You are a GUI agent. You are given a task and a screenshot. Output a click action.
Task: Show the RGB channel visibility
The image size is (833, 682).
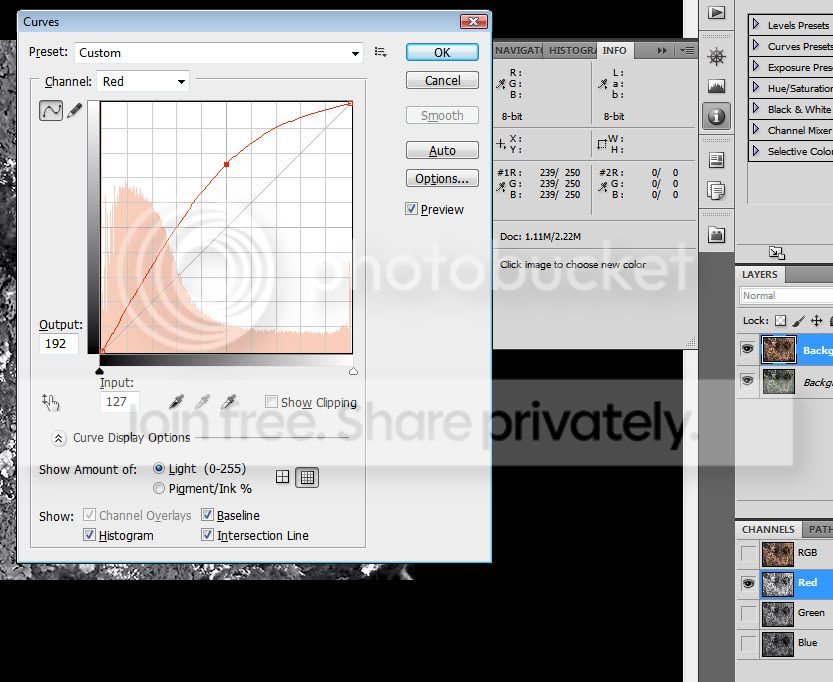point(749,553)
